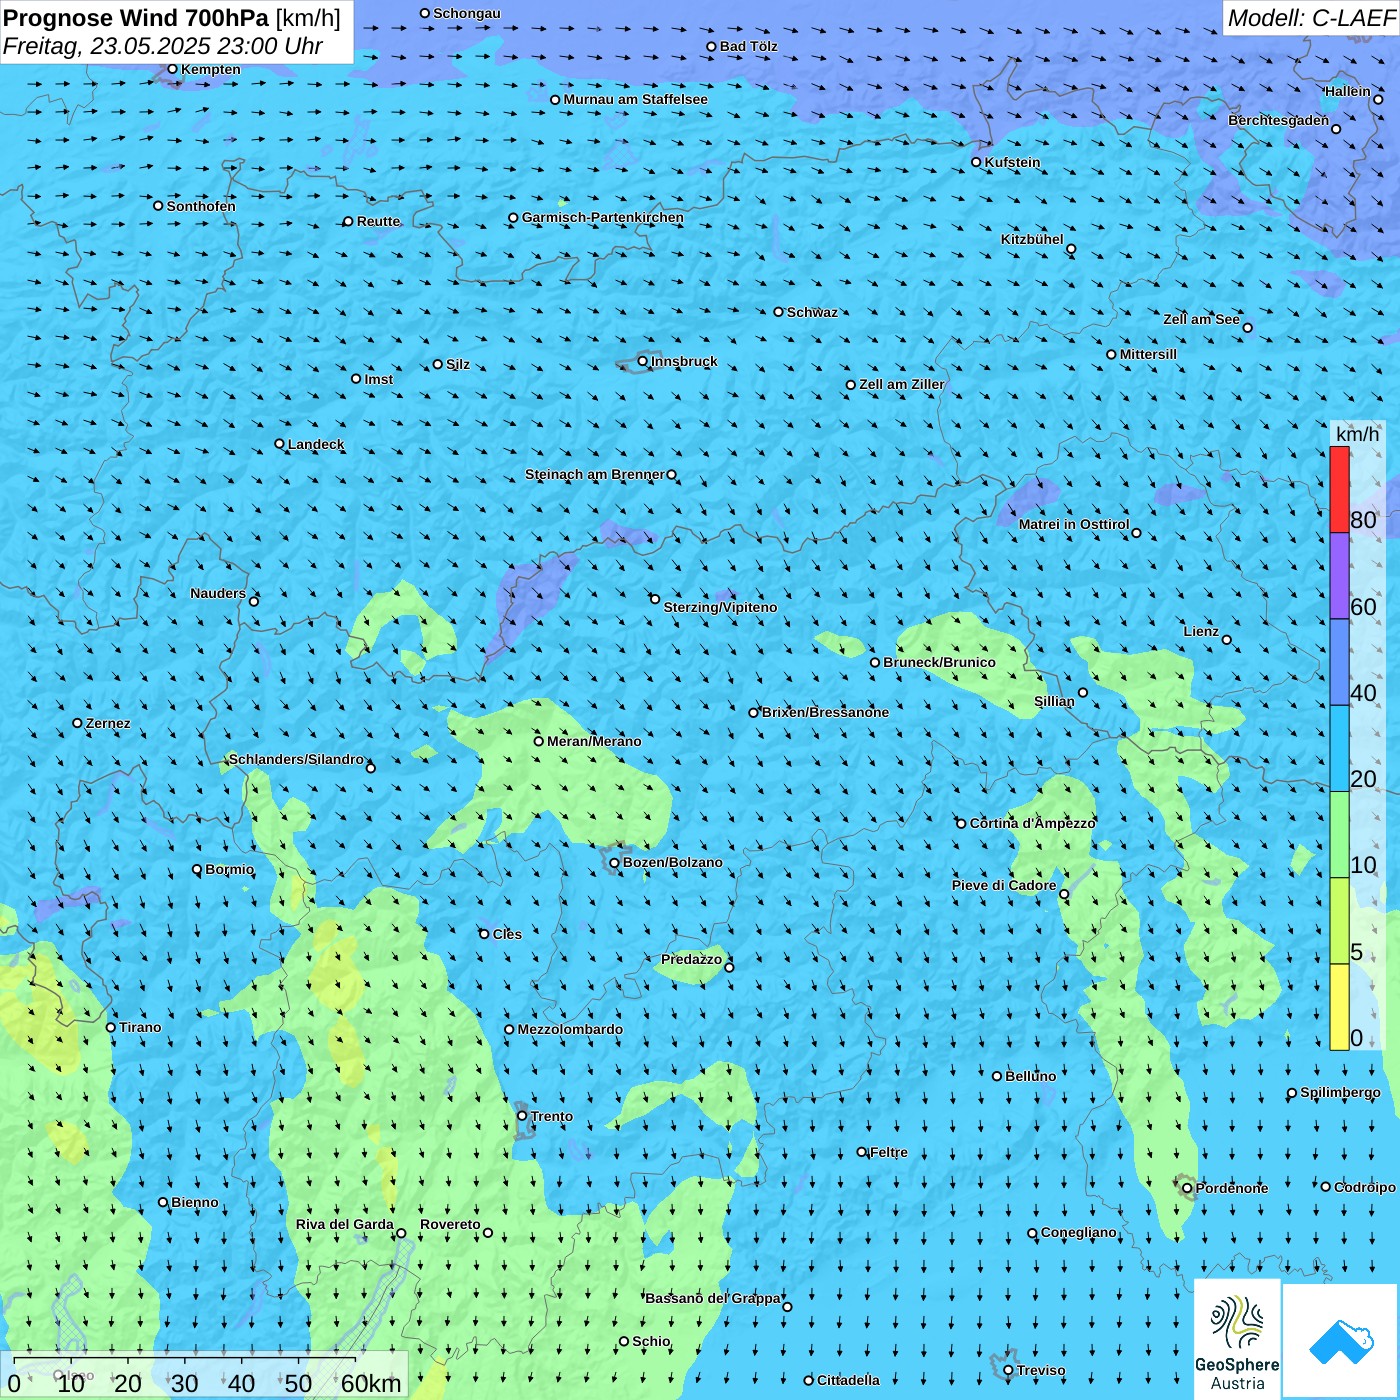This screenshot has height=1400, width=1400.
Task: Click the "Treviso" city label
Action: coord(1041,1370)
